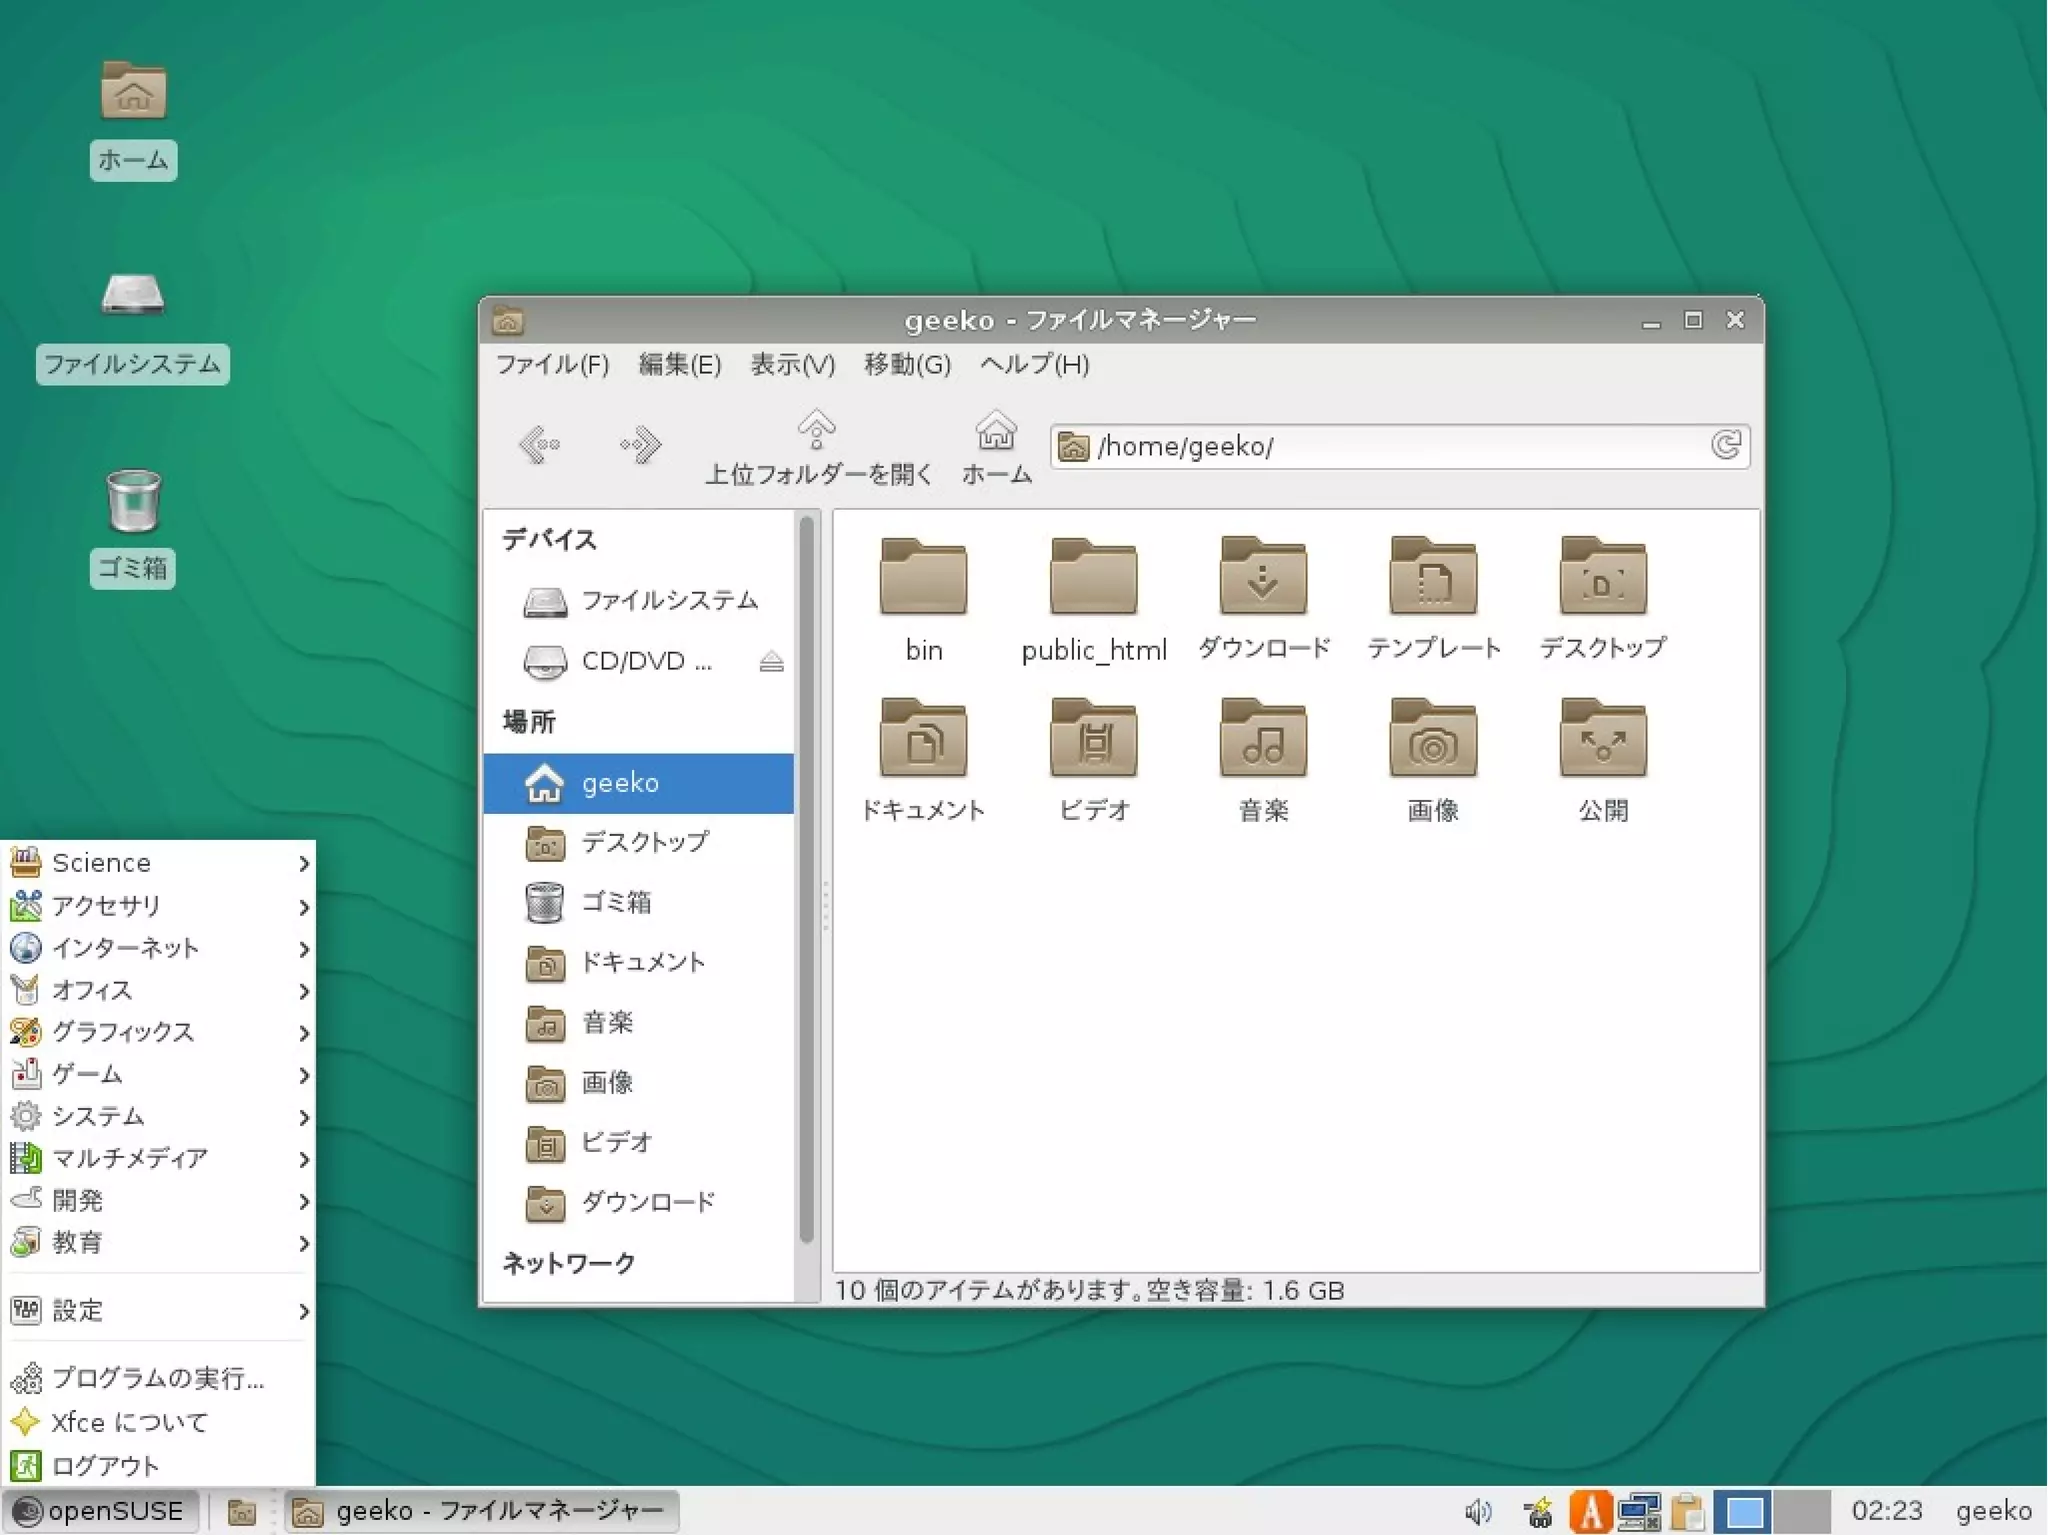This screenshot has width=2048, height=1535.
Task: Expand the インターネット submenu
Action: coord(159,948)
